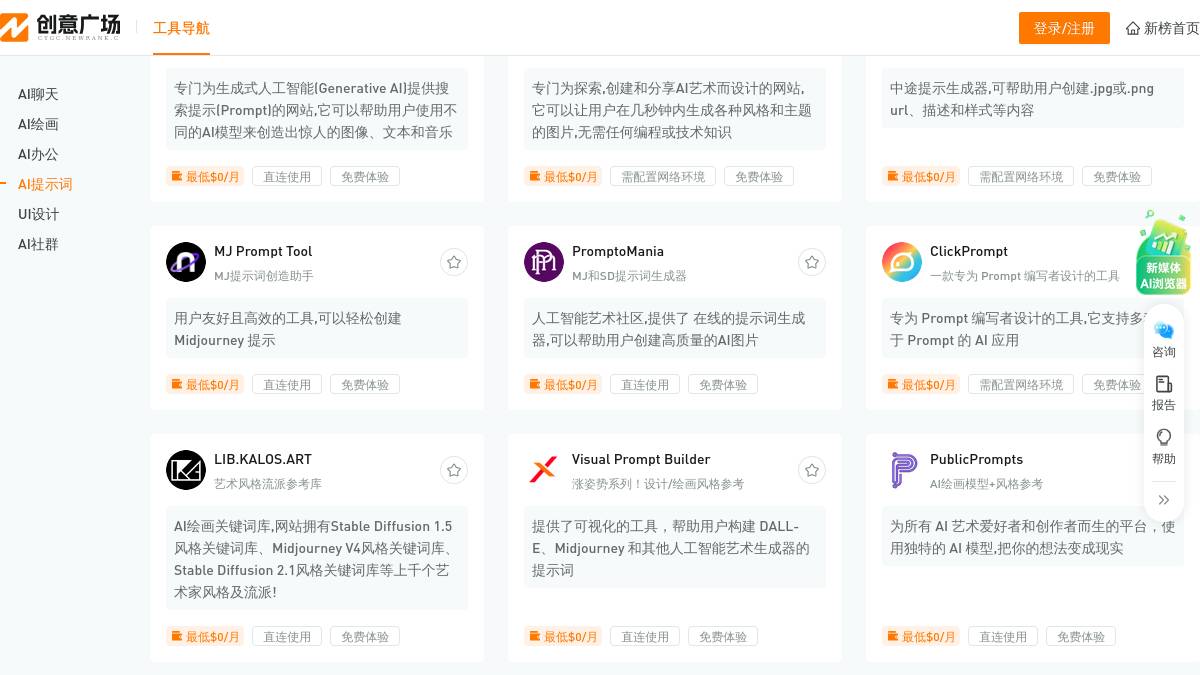Open the 新媒体AI浏览器 promo badge
The width and height of the screenshot is (1200, 675).
coord(1163,254)
